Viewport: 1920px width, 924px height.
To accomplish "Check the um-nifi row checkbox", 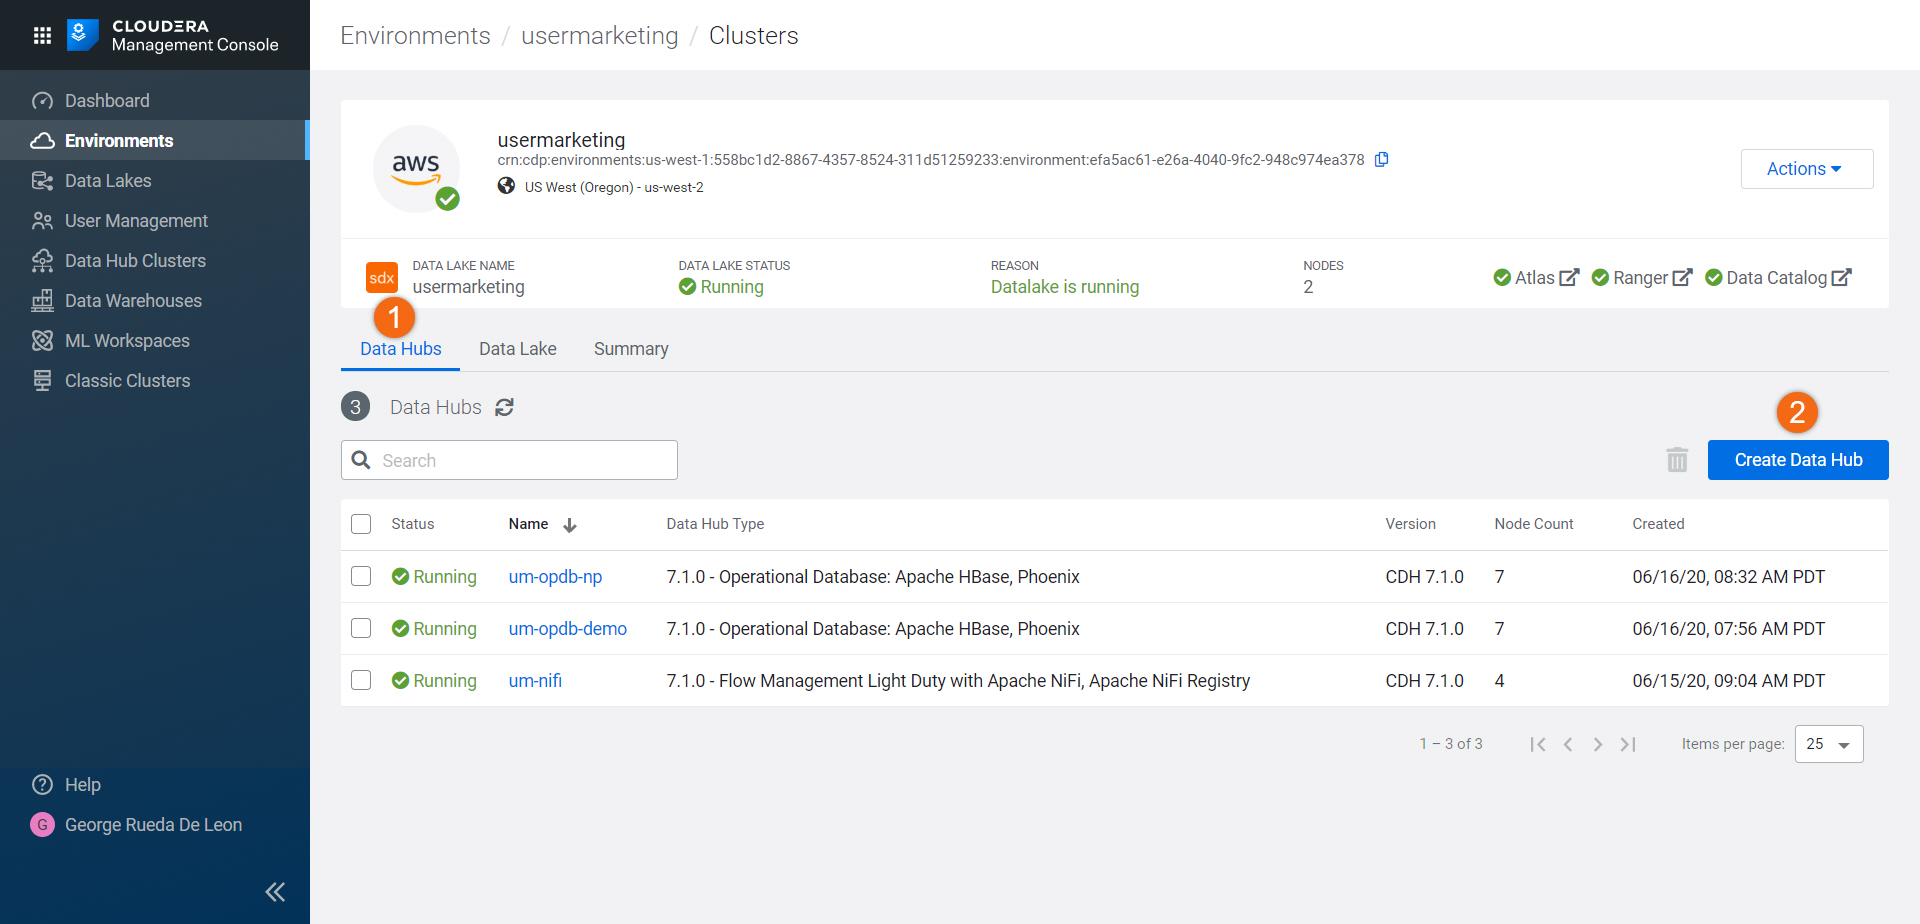I will [x=361, y=680].
